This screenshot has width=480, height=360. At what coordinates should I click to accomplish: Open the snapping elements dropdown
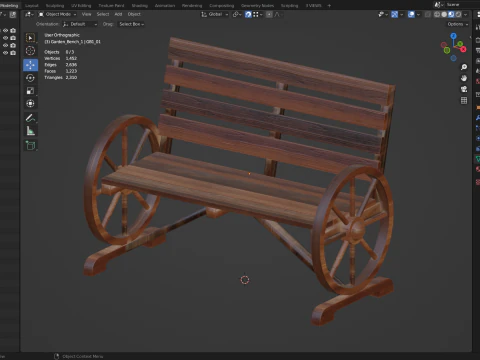coord(258,14)
